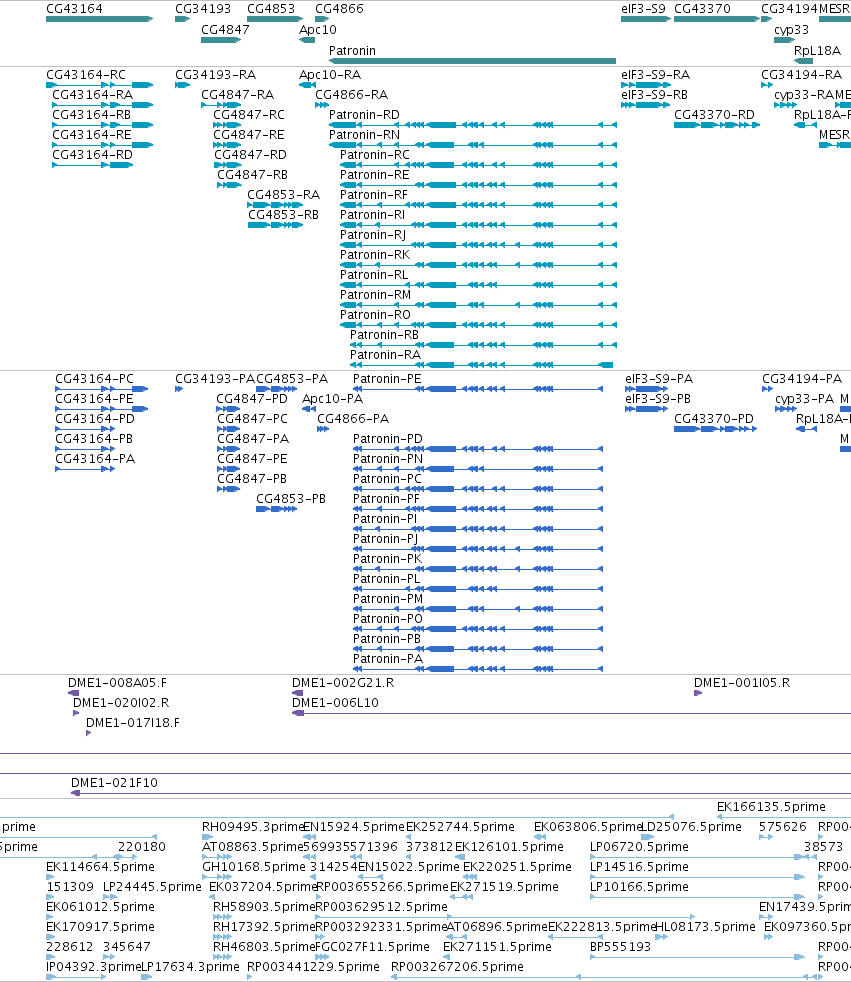This screenshot has width=851, height=982.
Task: Select protein CG4847-PD
Action: [229, 409]
